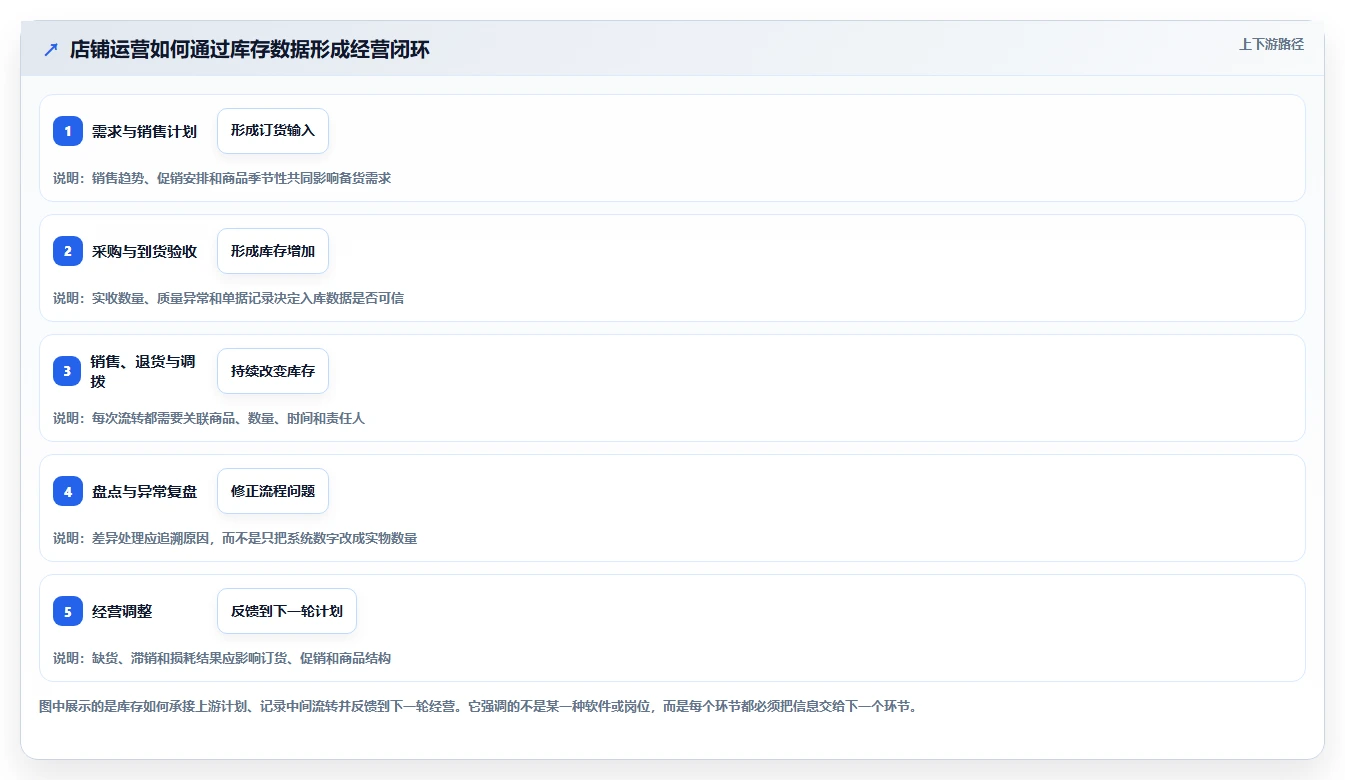This screenshot has height=780, width=1345.
Task: Click the title 店铺运营如何通过库存数据形成经营闭环
Action: pos(250,50)
